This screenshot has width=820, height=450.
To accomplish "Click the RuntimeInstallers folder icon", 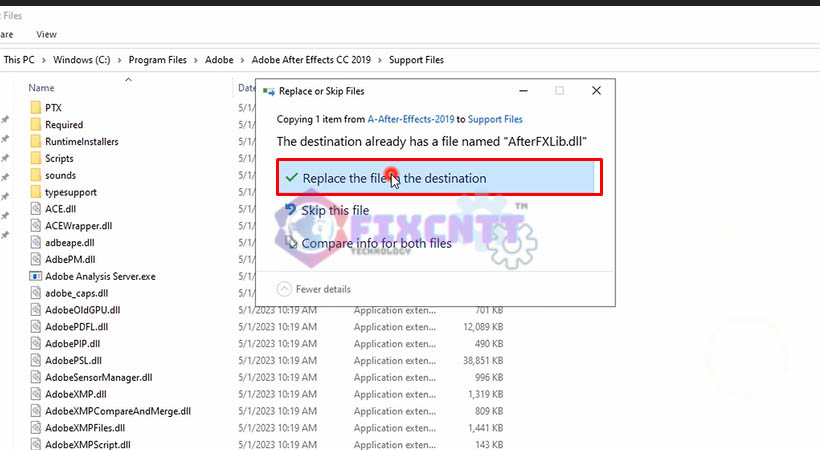I will pos(36,141).
